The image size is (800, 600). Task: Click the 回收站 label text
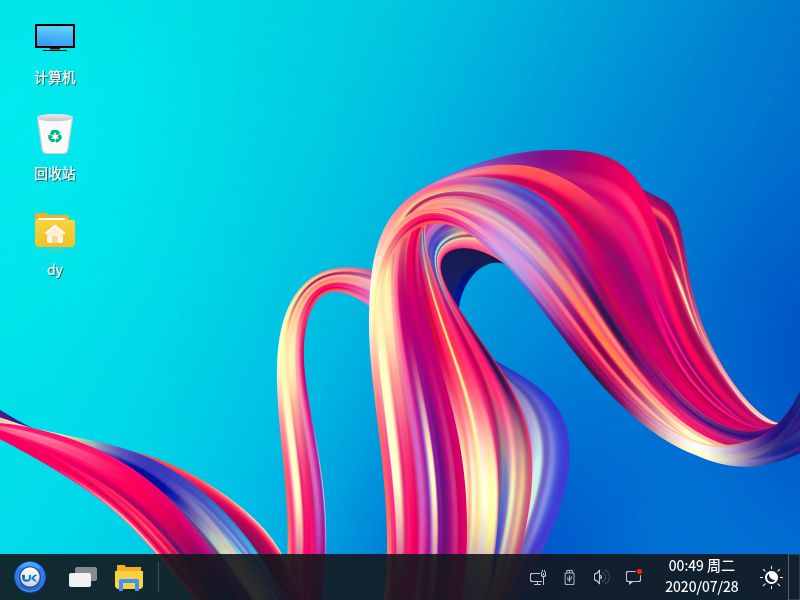pyautogui.click(x=55, y=174)
